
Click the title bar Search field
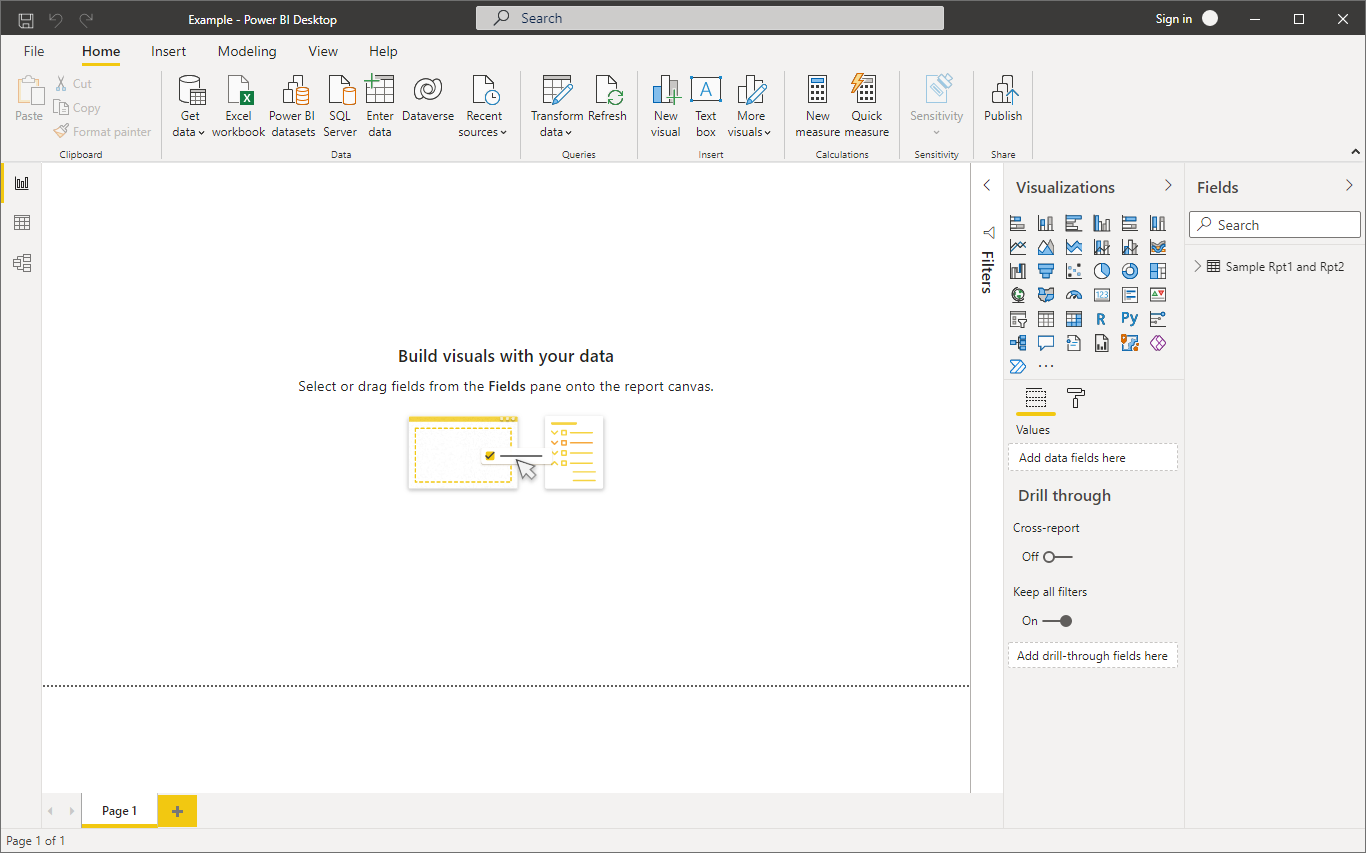[710, 18]
